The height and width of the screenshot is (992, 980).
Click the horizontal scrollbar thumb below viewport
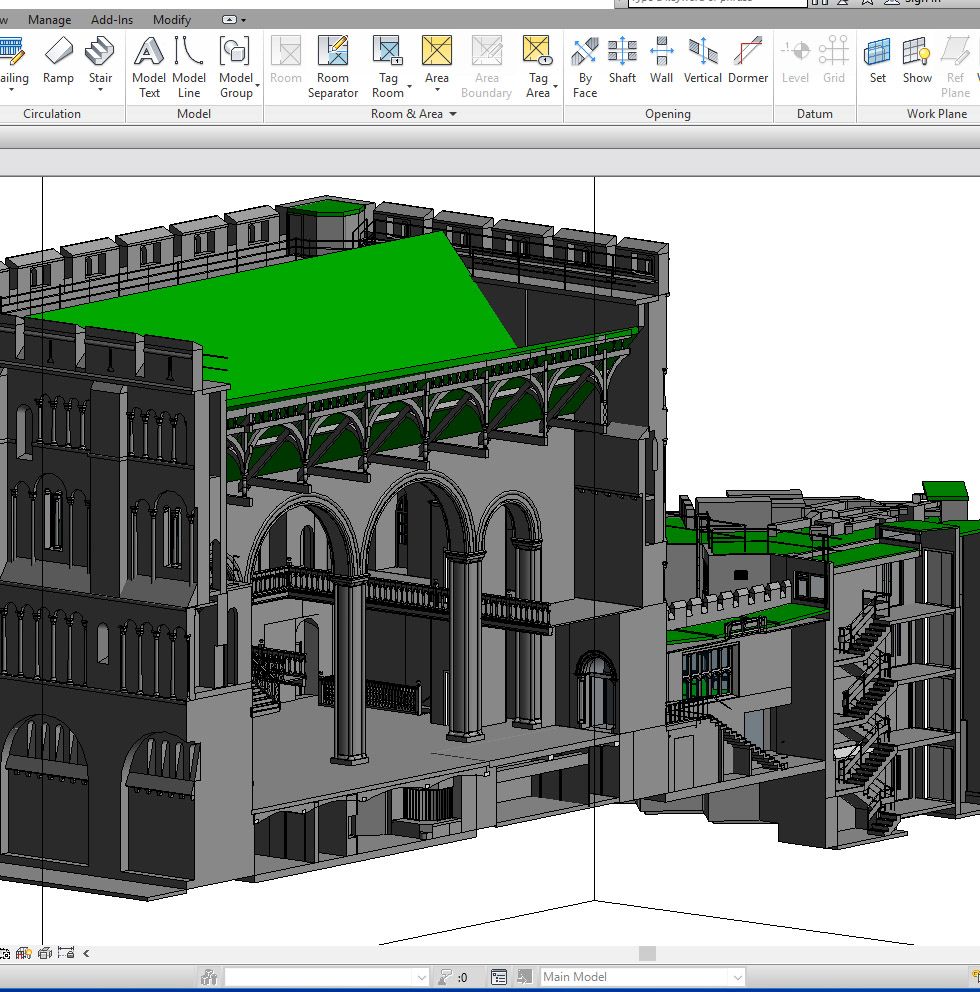point(648,953)
